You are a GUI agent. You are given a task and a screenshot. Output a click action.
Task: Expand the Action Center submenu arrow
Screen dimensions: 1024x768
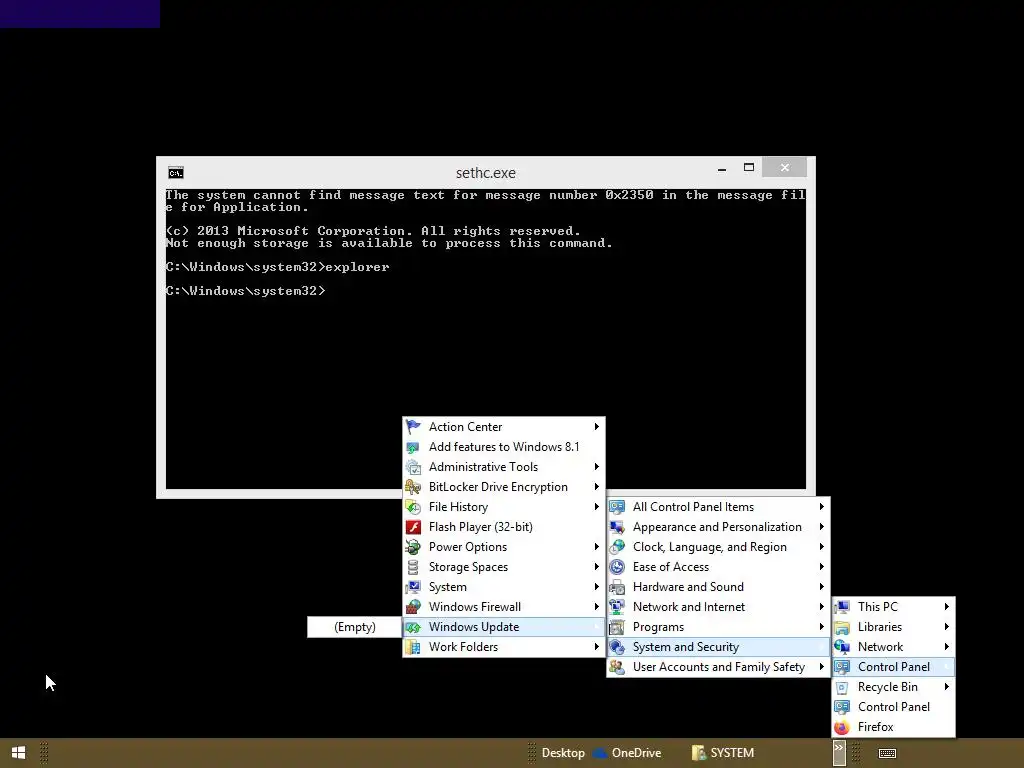tap(596, 426)
